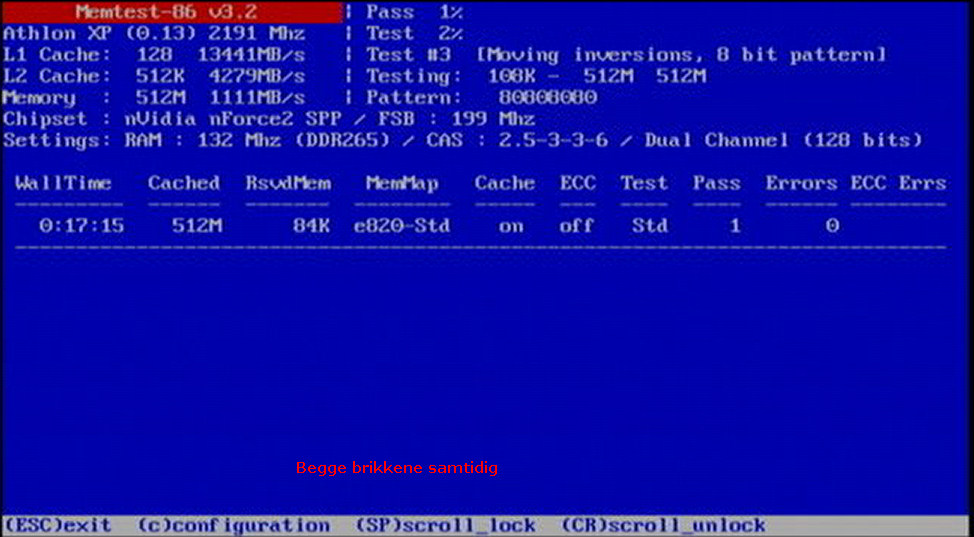Click Dual Channel (128 bits) text
Image resolution: width=974 pixels, height=537 pixels.
pos(784,140)
